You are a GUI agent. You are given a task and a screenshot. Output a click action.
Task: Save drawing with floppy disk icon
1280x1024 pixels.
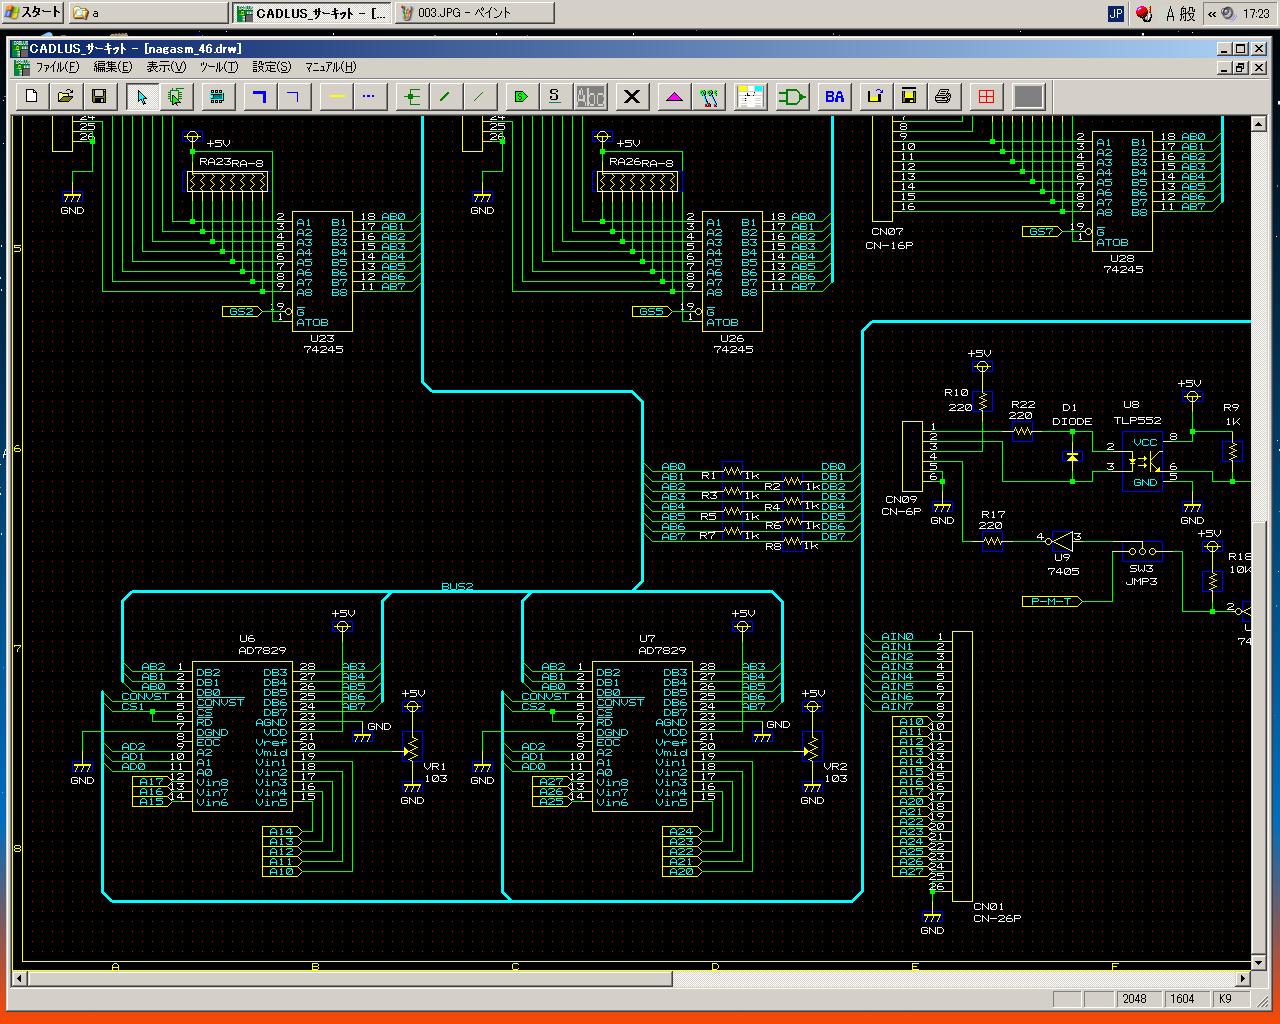[x=98, y=96]
